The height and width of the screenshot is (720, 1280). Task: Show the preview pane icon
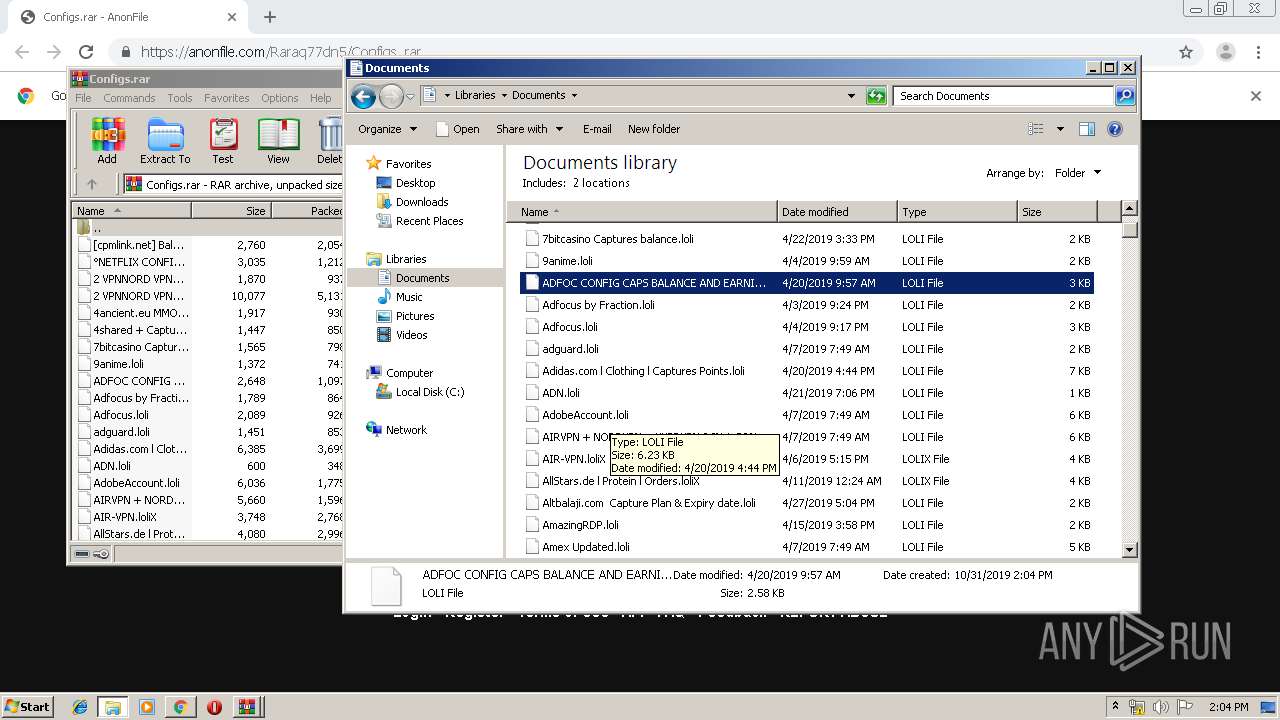tap(1087, 129)
